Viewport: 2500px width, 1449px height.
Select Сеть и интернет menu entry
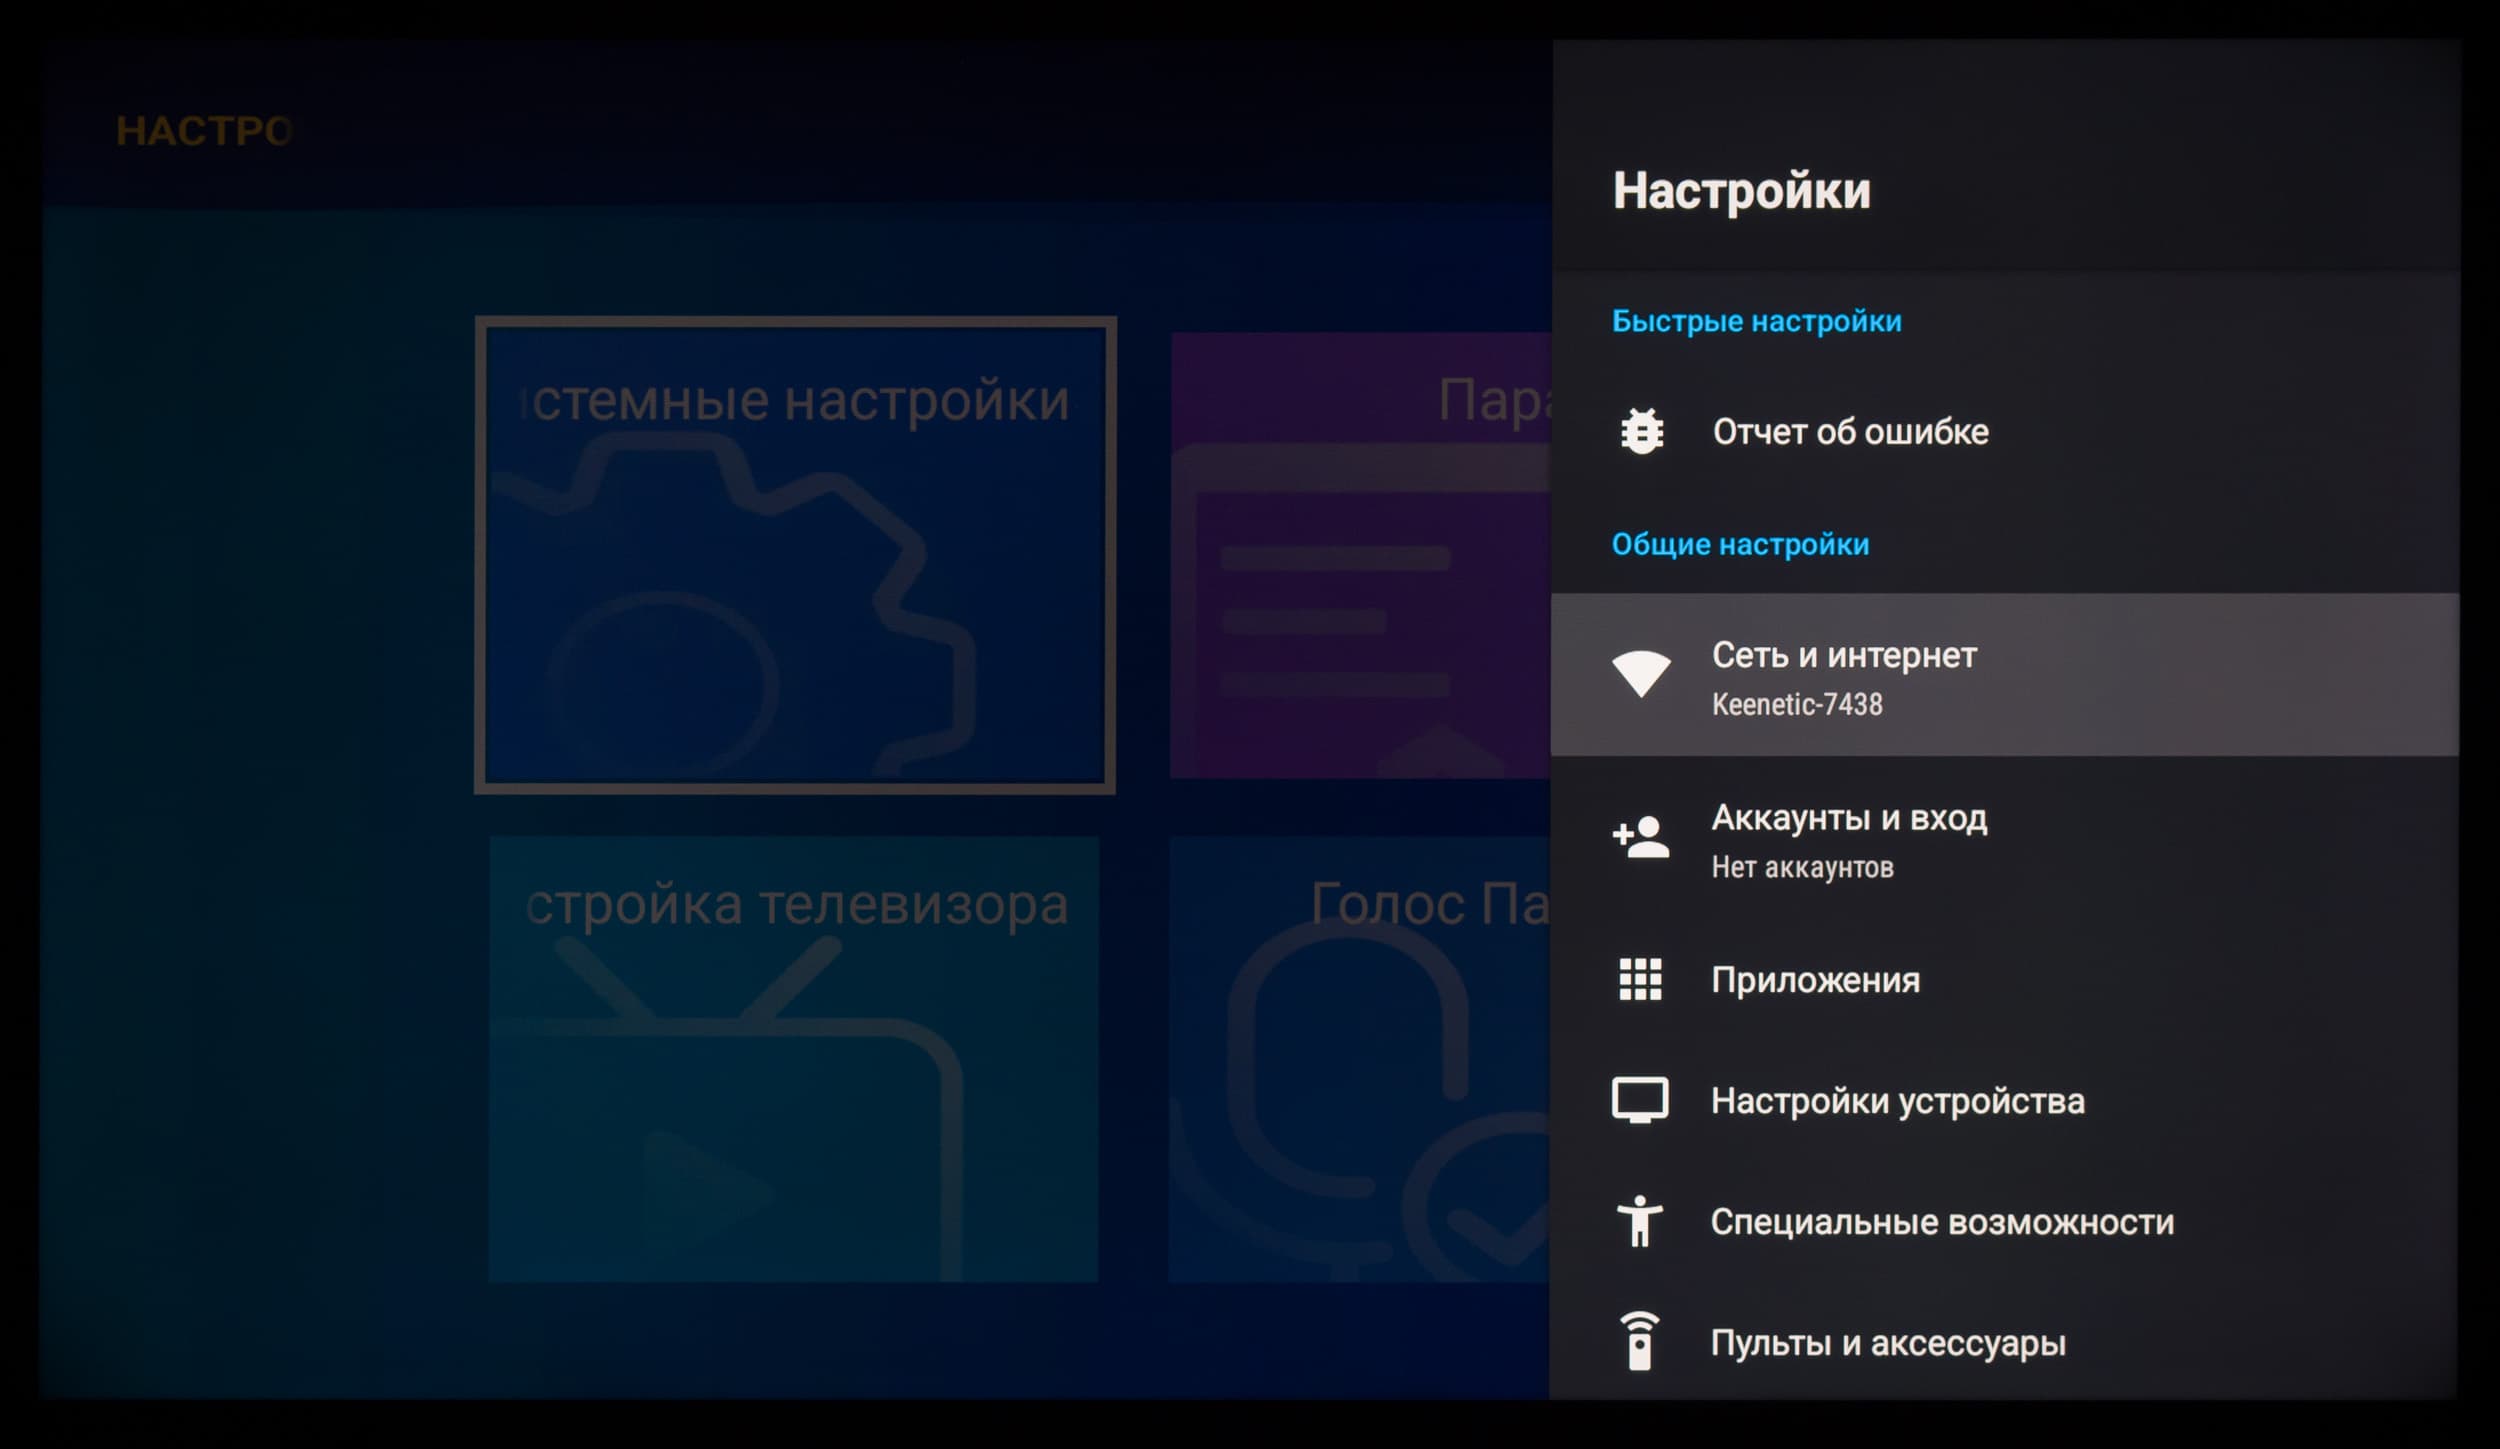click(x=1844, y=656)
